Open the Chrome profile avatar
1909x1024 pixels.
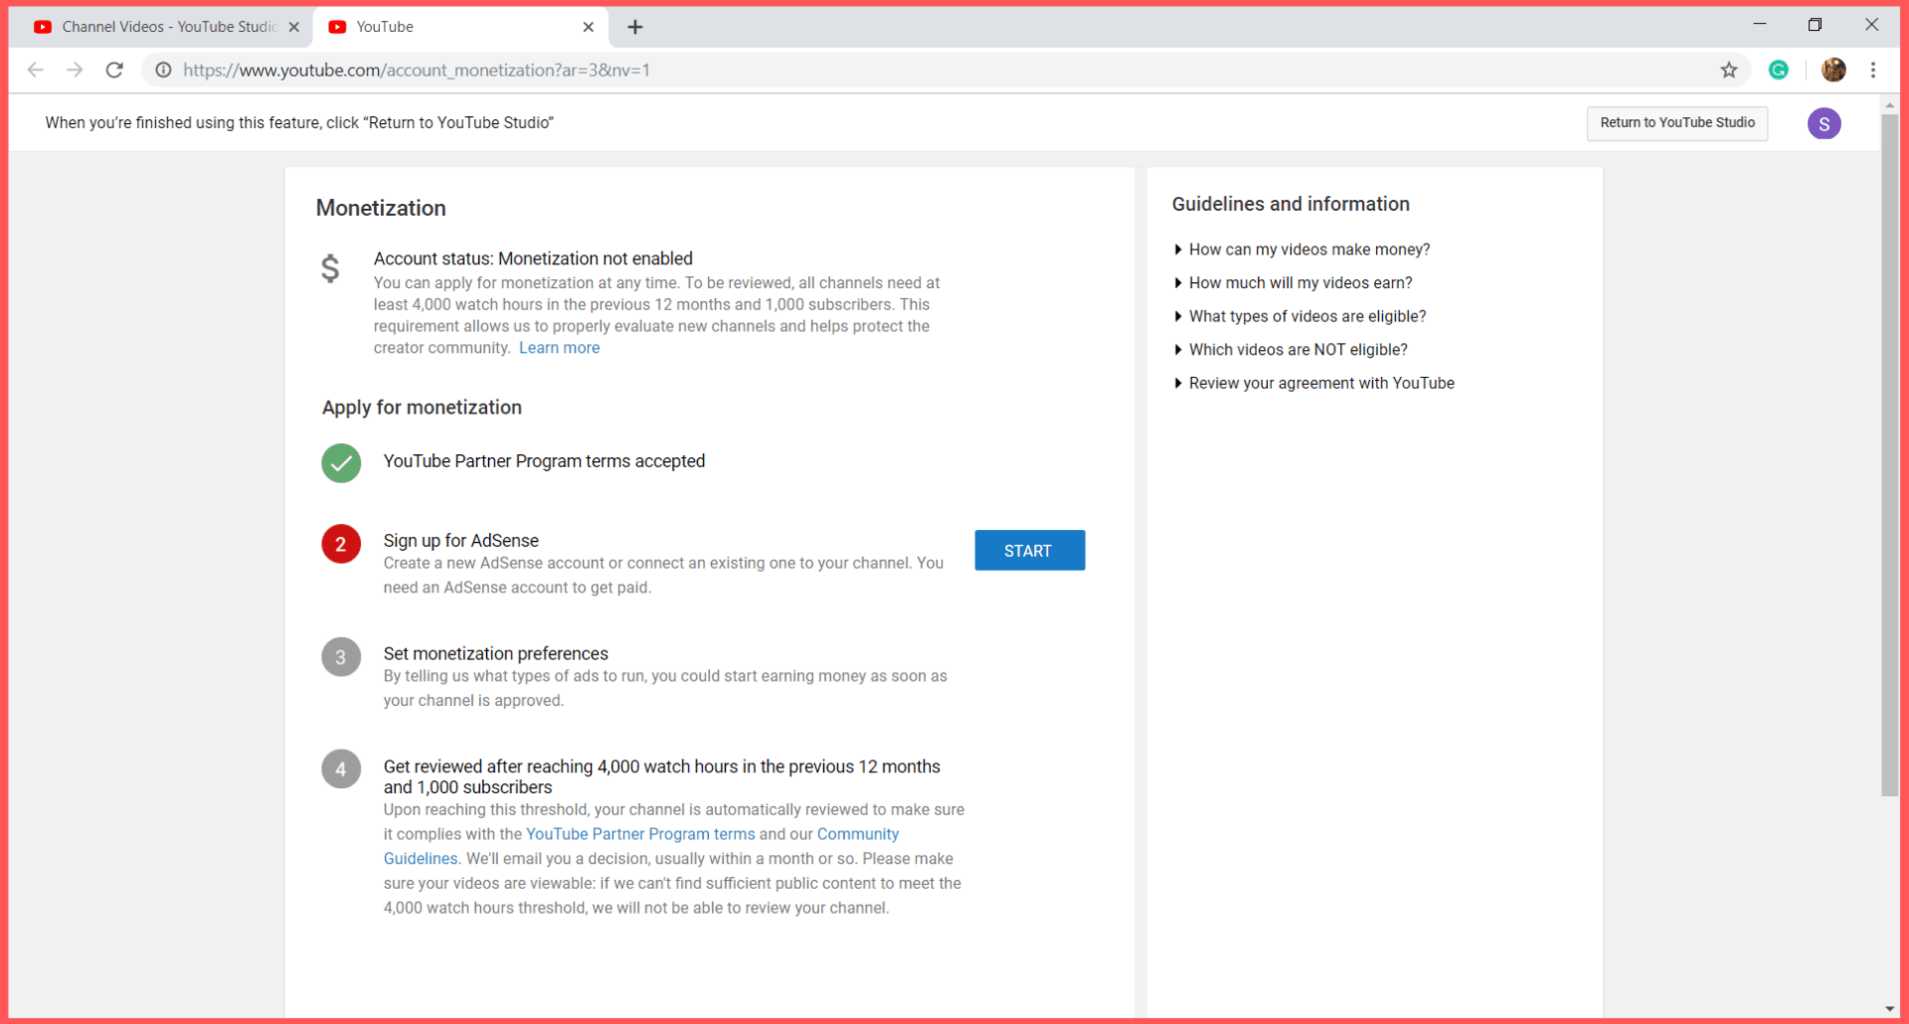click(1833, 70)
